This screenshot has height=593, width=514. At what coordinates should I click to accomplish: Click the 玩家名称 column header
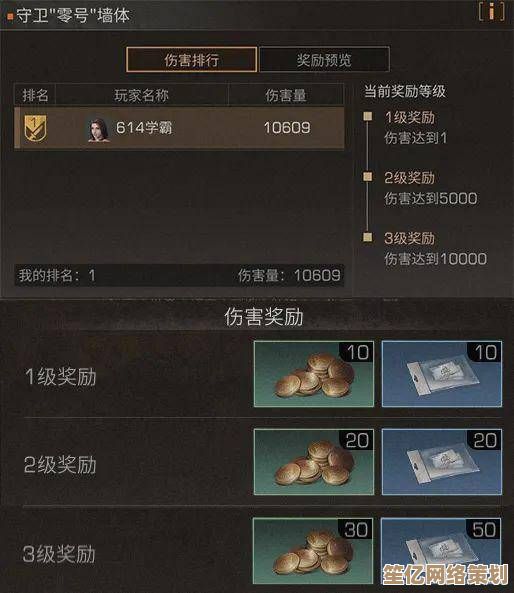142,95
